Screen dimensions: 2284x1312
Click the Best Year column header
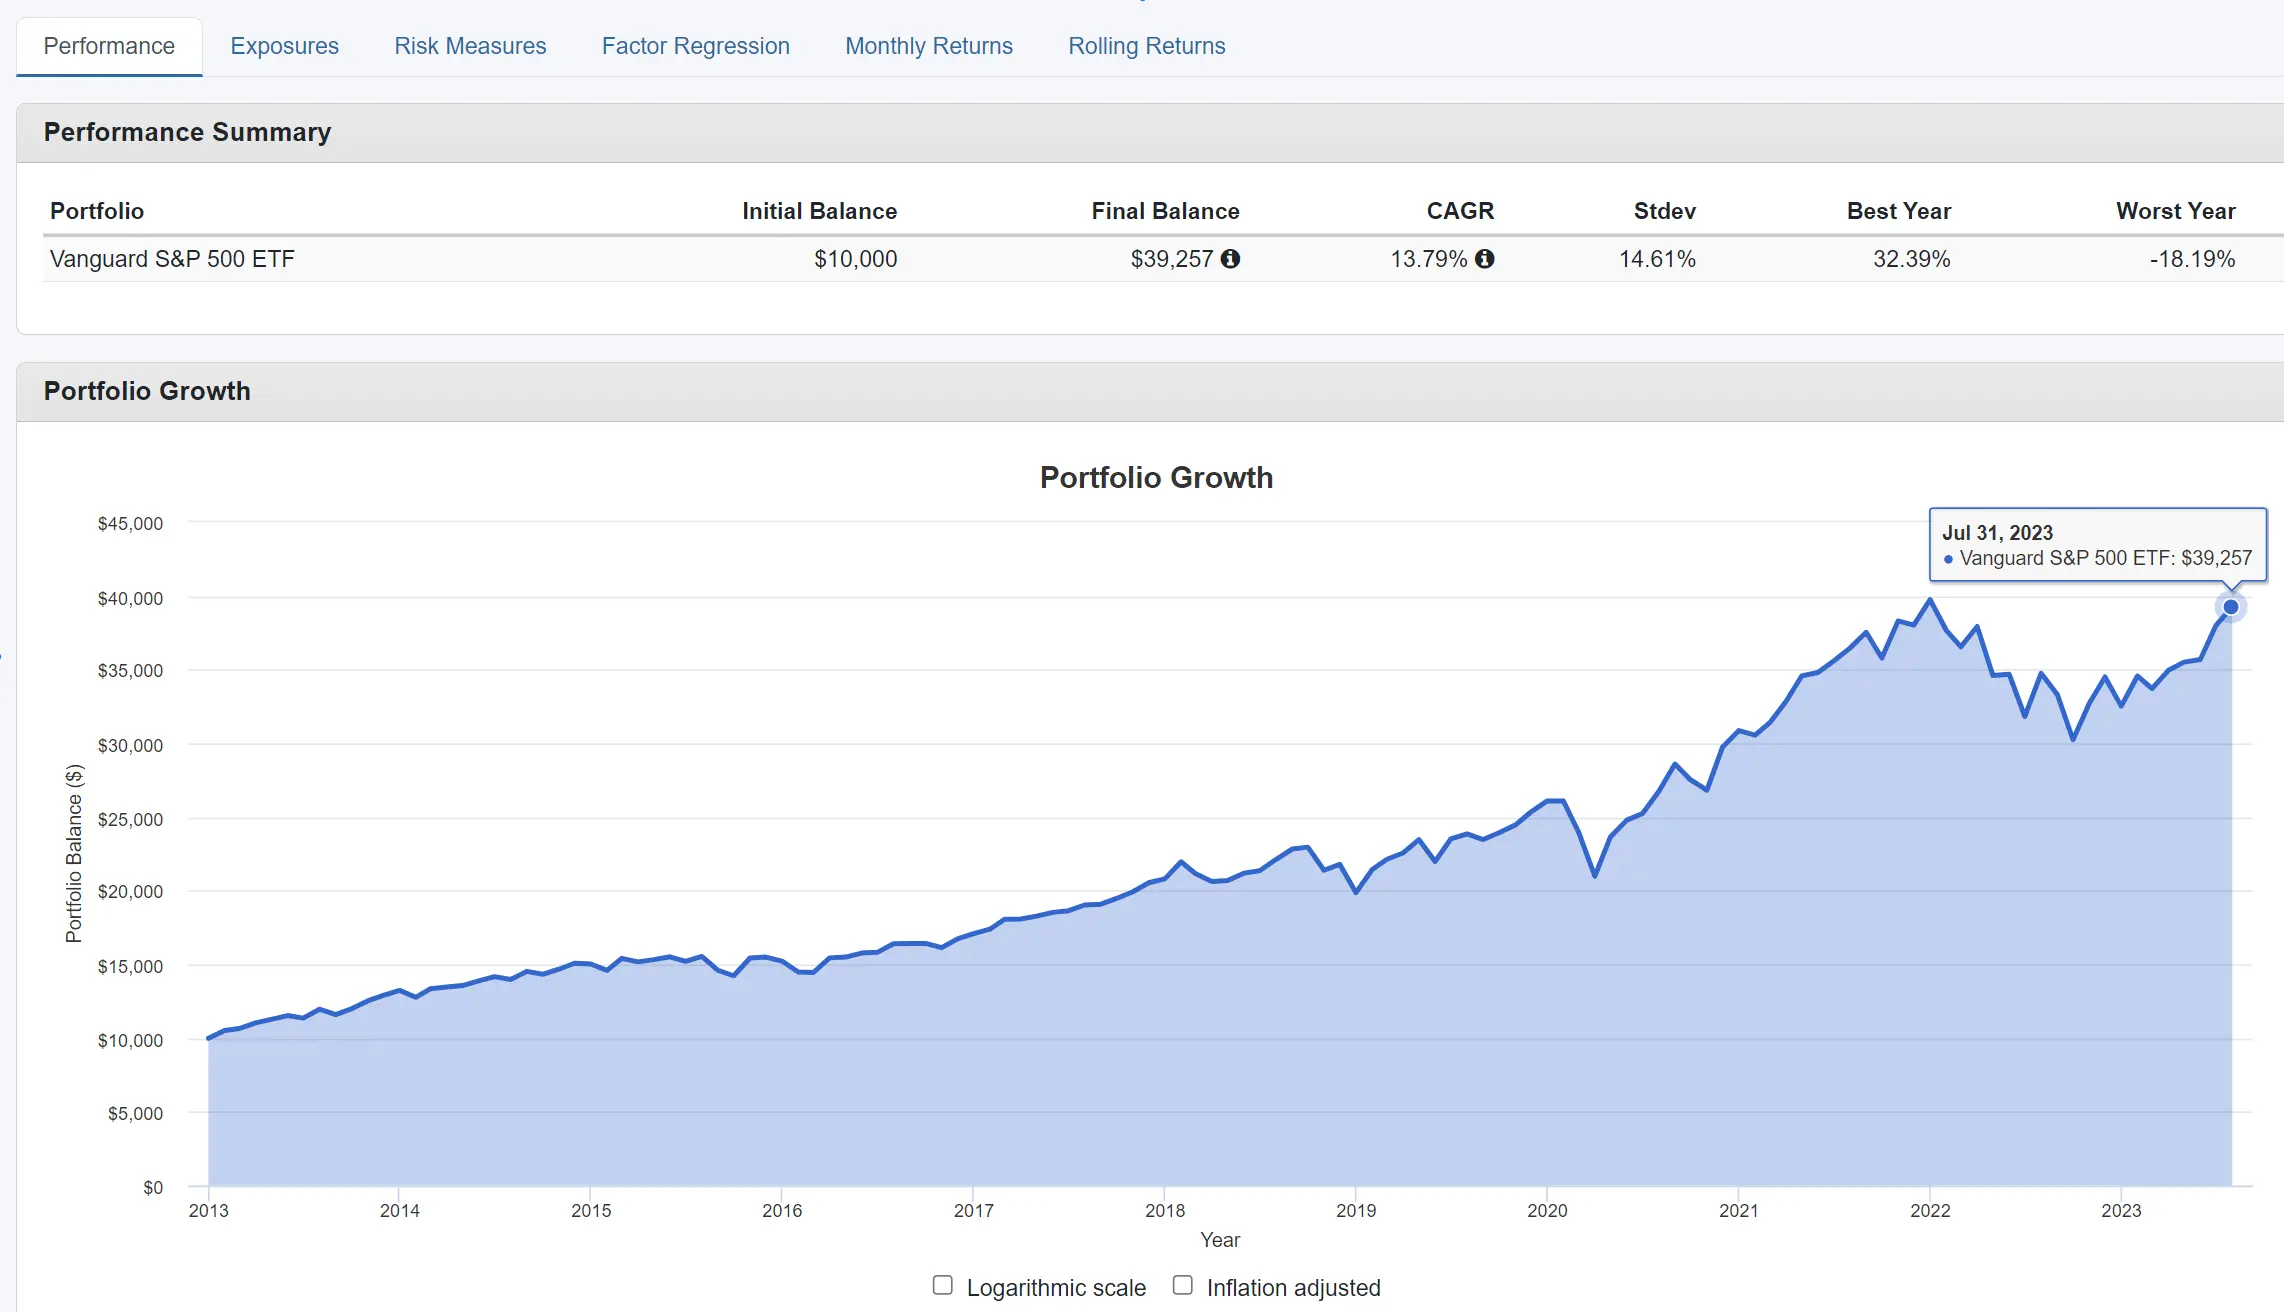1898,211
